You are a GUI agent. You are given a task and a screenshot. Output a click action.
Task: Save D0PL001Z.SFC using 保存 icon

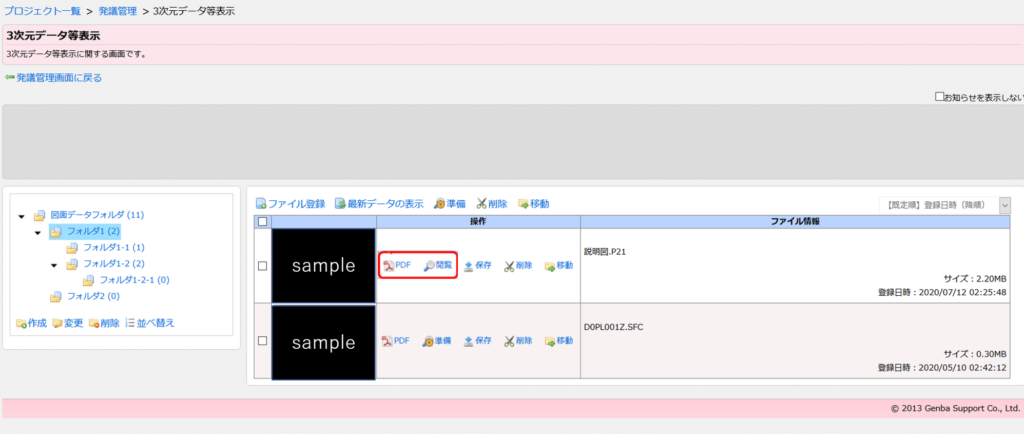pyautogui.click(x=477, y=341)
